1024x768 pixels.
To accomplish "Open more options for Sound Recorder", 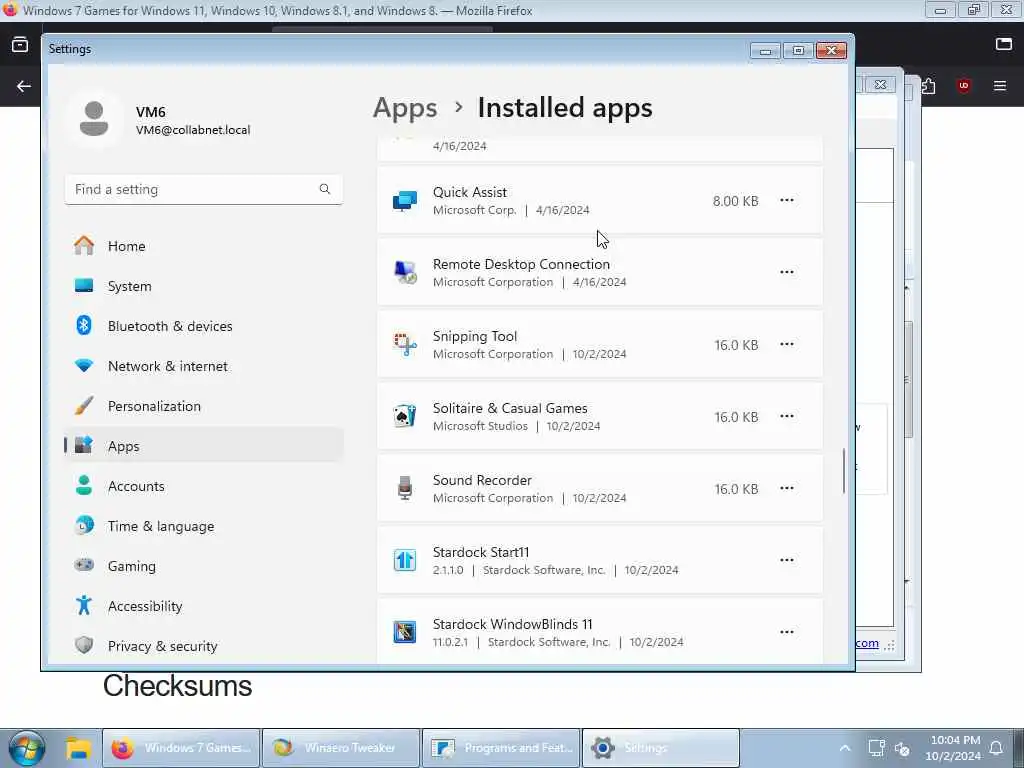I will [787, 488].
